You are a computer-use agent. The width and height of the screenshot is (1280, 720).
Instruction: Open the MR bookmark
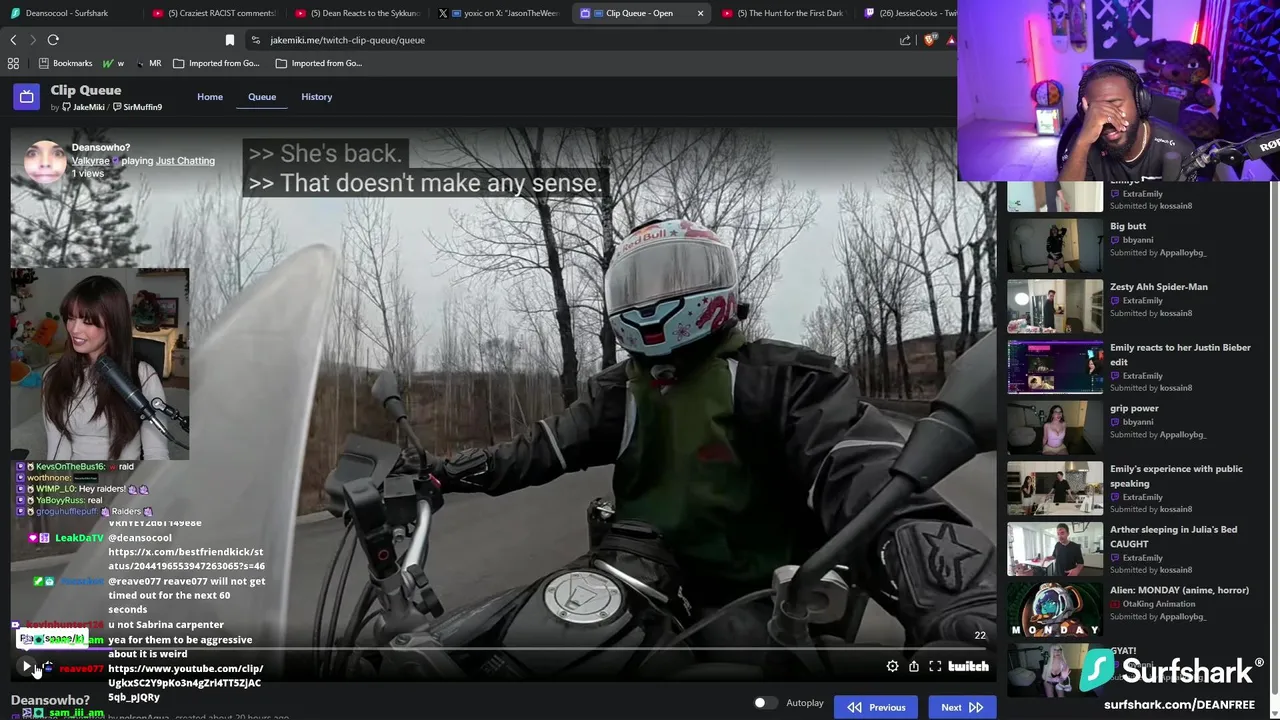[x=148, y=63]
